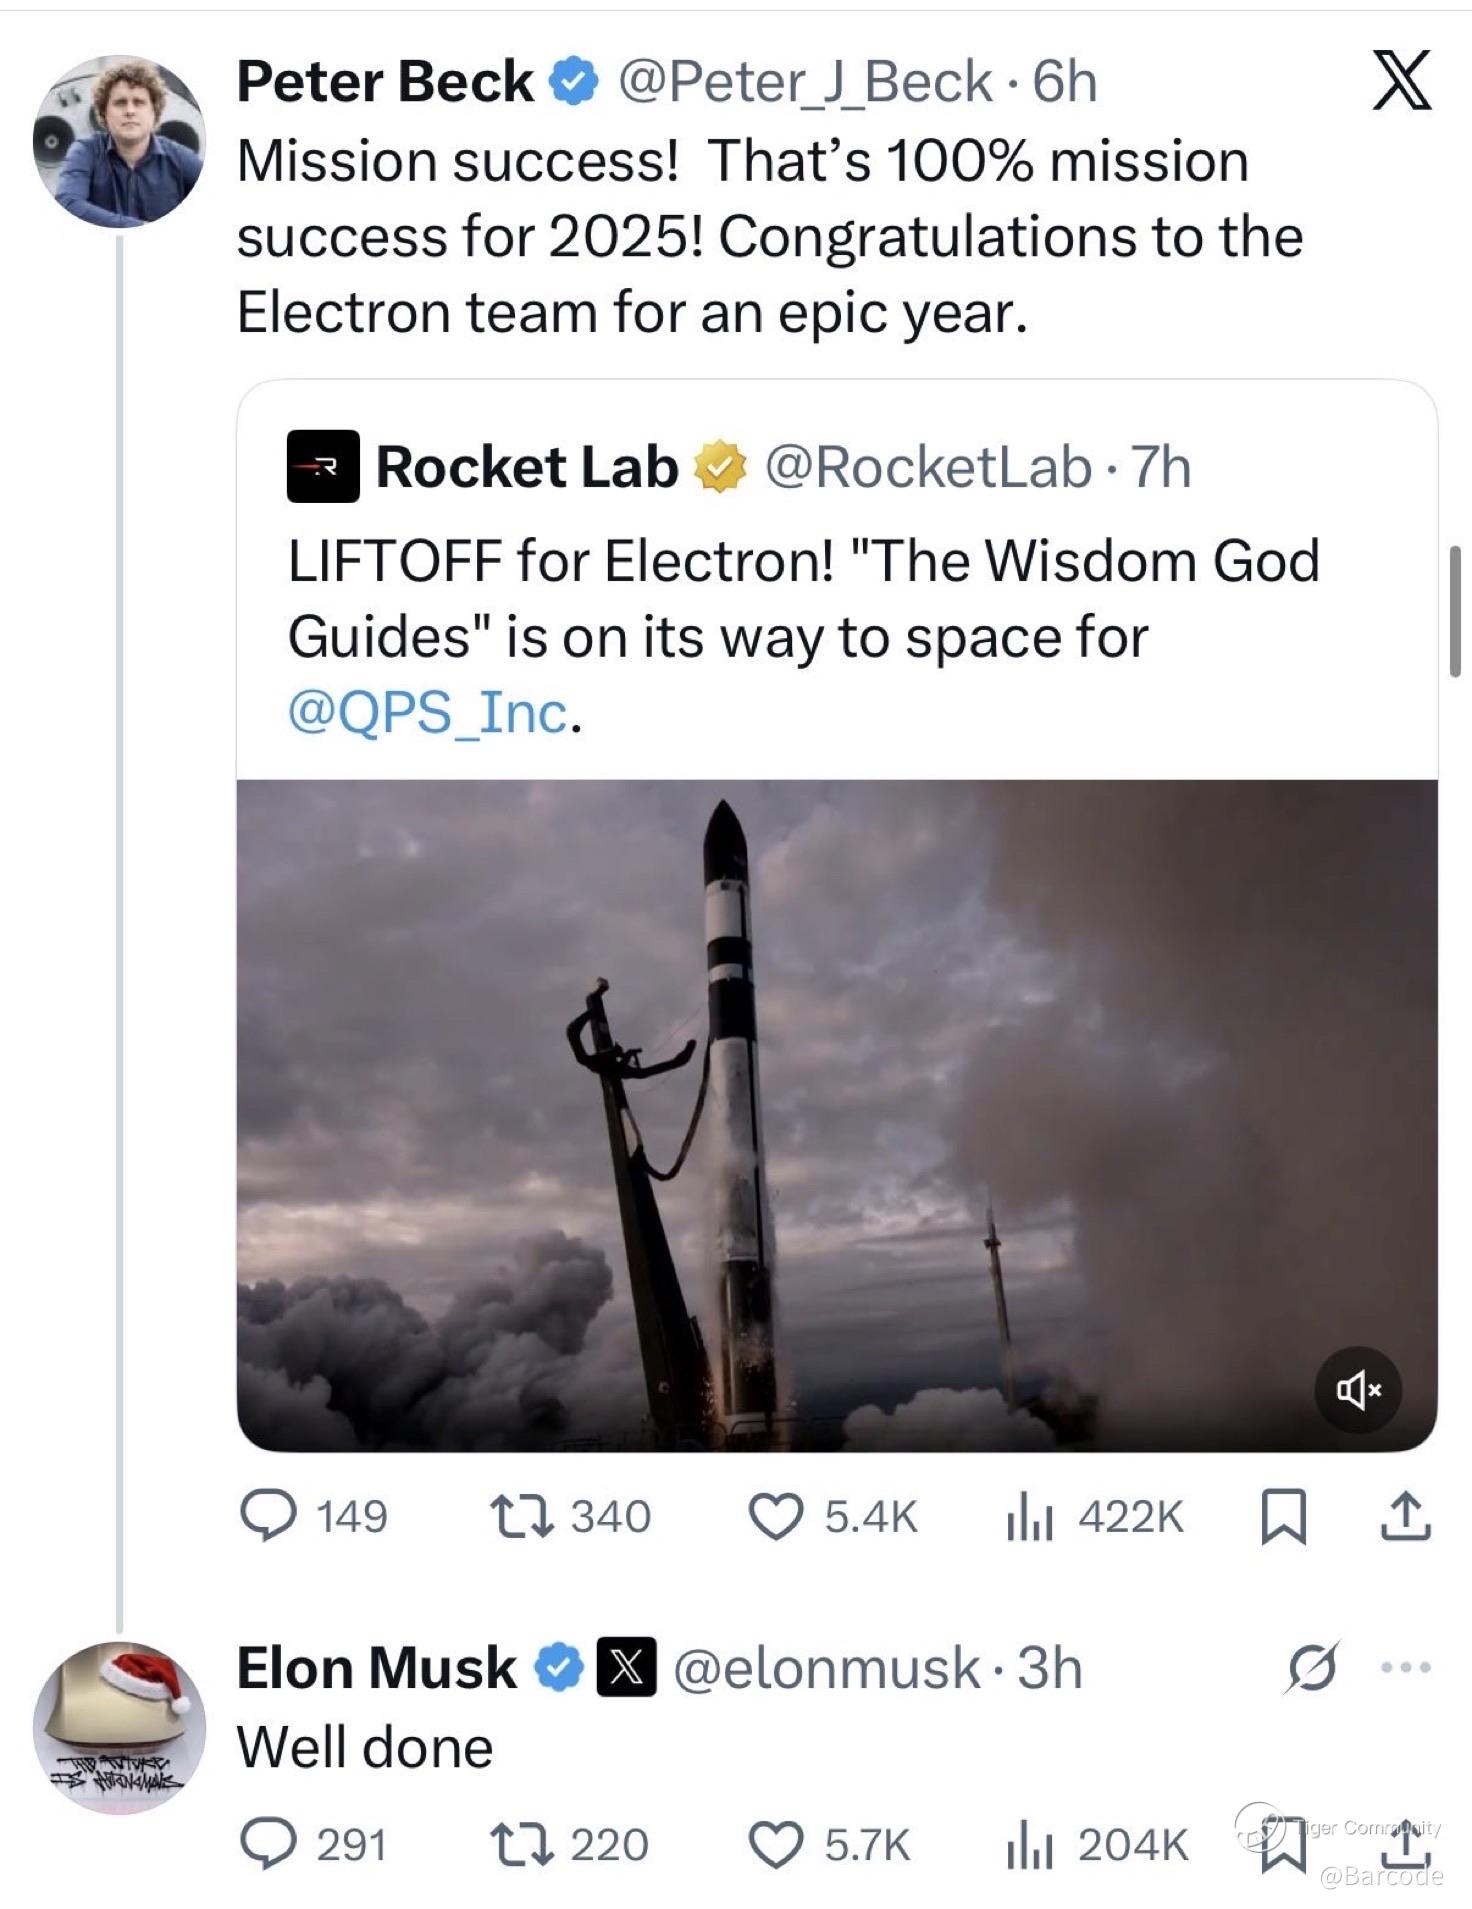Open more options menu on Elon's reply
The height and width of the screenshot is (1909, 1472).
[x=1405, y=1667]
